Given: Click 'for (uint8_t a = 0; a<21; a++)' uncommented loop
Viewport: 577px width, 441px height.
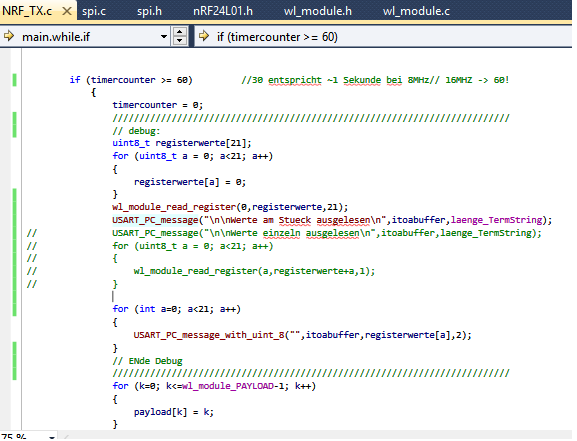Looking at the screenshot, I should [192, 156].
